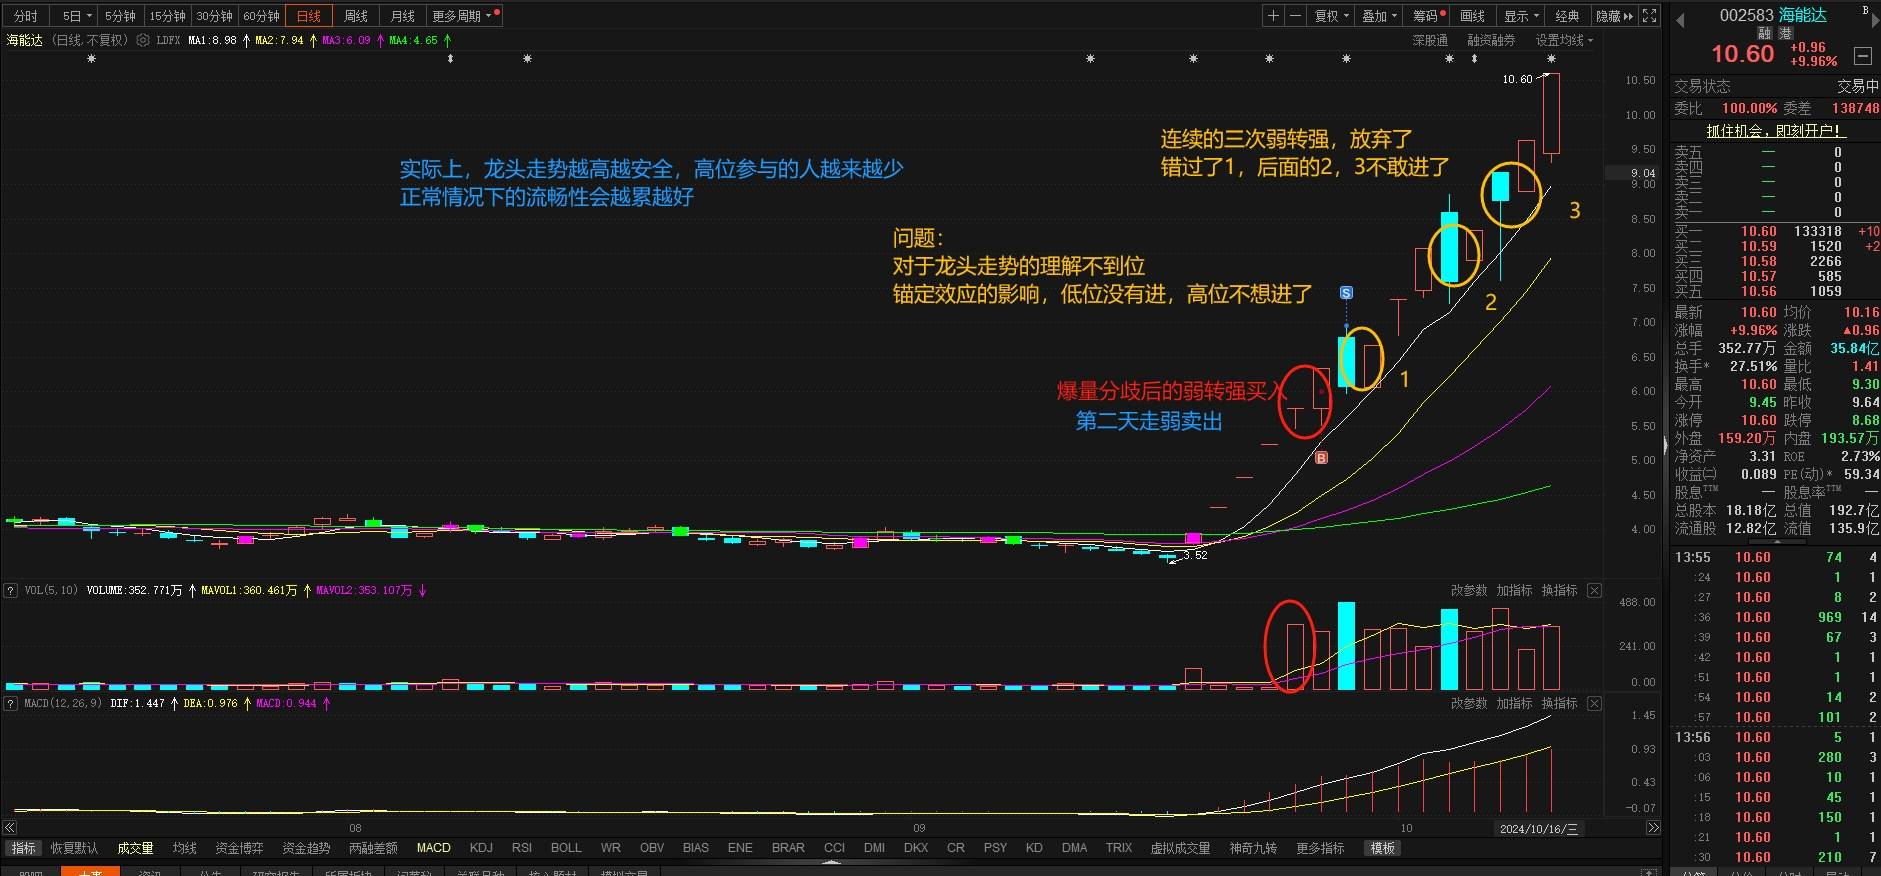Screen dimensions: 1881x876
Task: Click the 隐藏 hide panel arrows
Action: click(x=1614, y=16)
